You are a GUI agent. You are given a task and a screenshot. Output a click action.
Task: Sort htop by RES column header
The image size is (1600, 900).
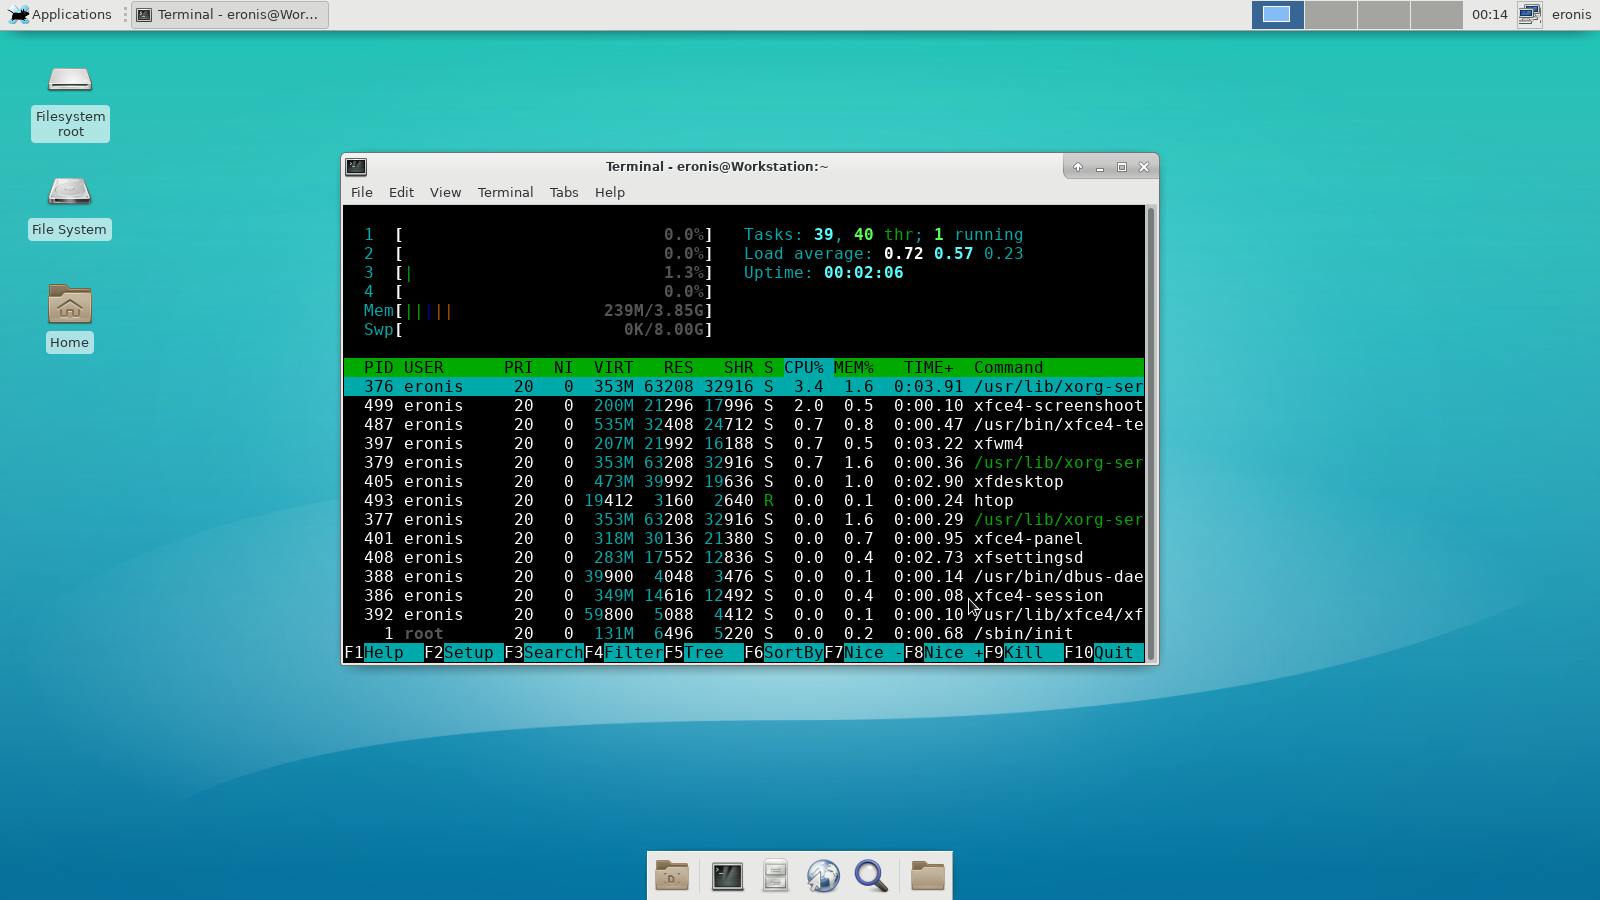[x=678, y=367]
